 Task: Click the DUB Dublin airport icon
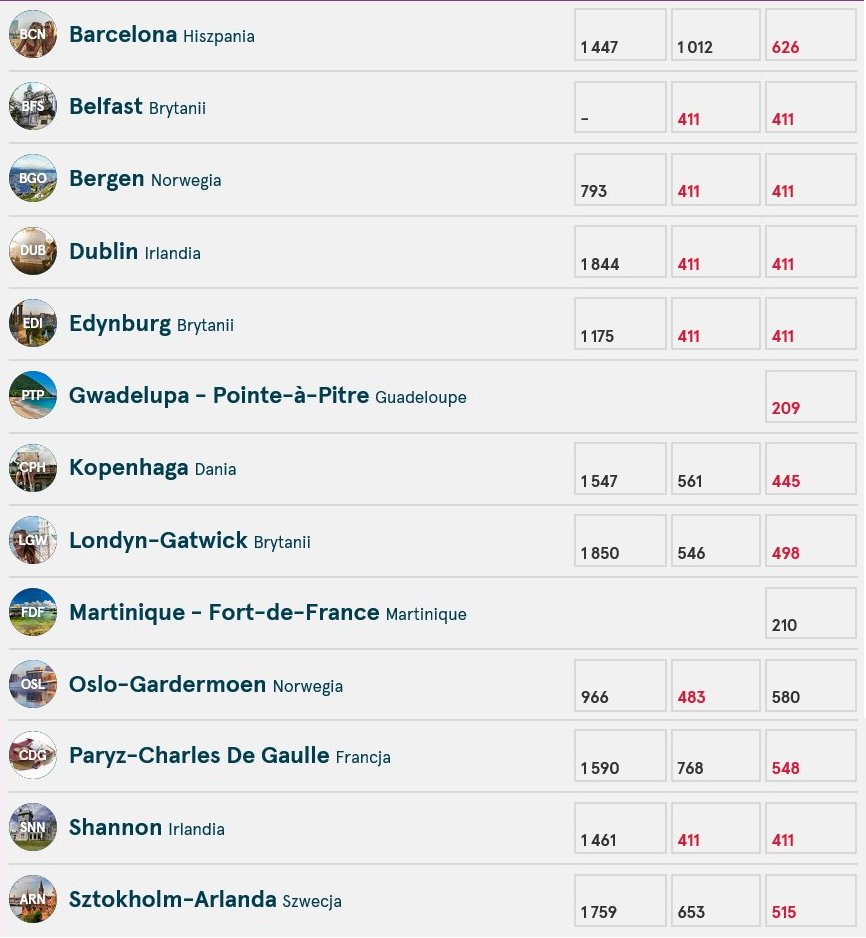tap(33, 251)
